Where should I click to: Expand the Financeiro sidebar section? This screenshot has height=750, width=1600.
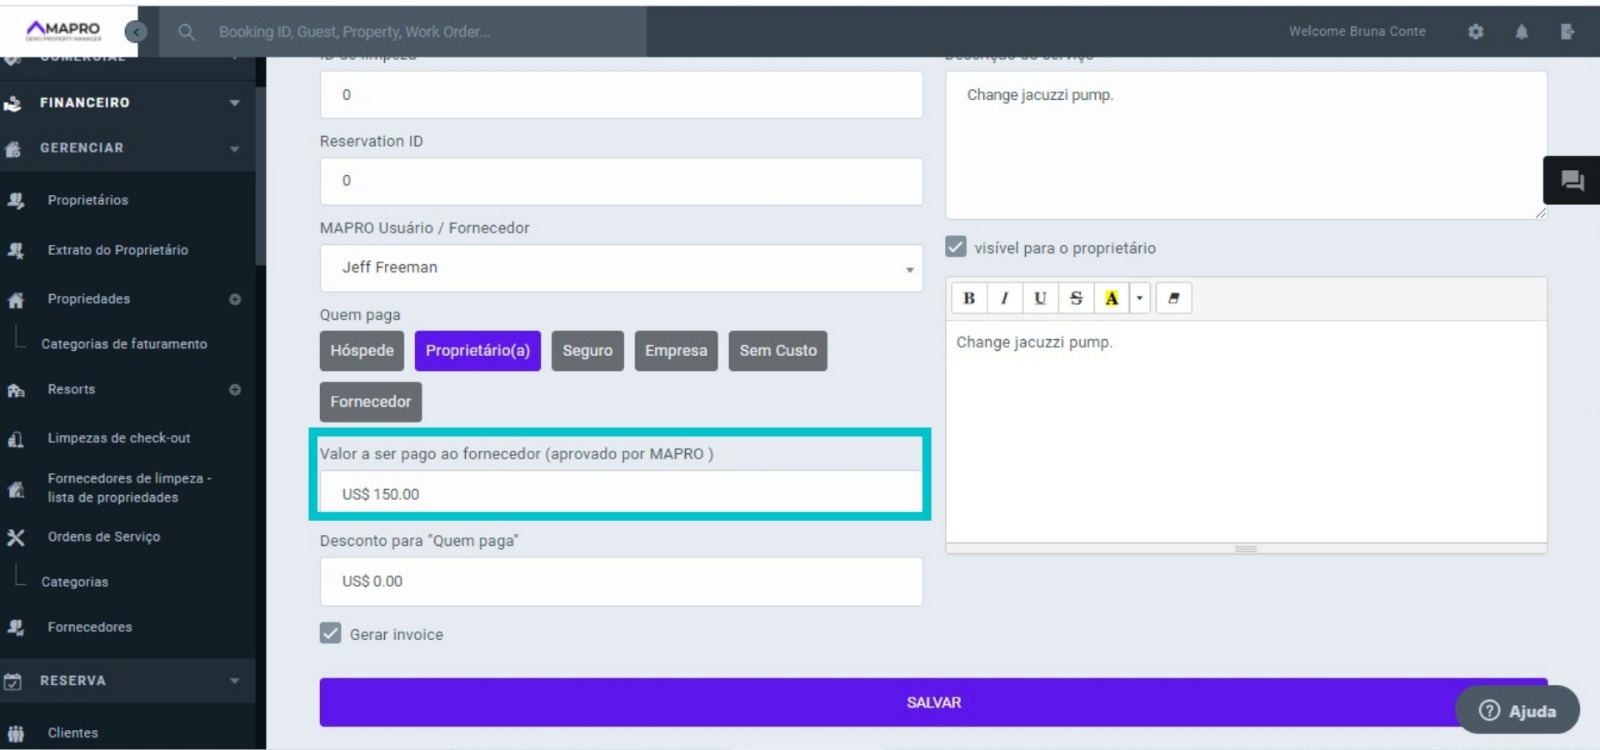coord(127,102)
